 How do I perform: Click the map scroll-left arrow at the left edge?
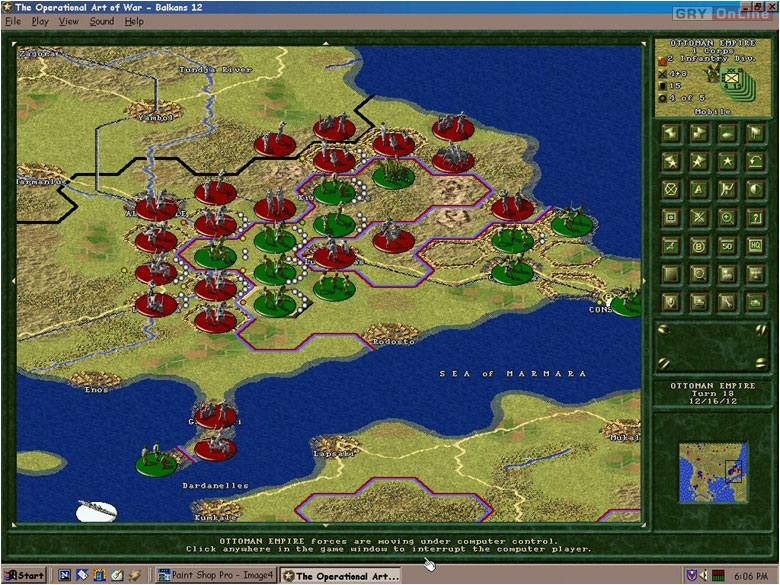13,281
